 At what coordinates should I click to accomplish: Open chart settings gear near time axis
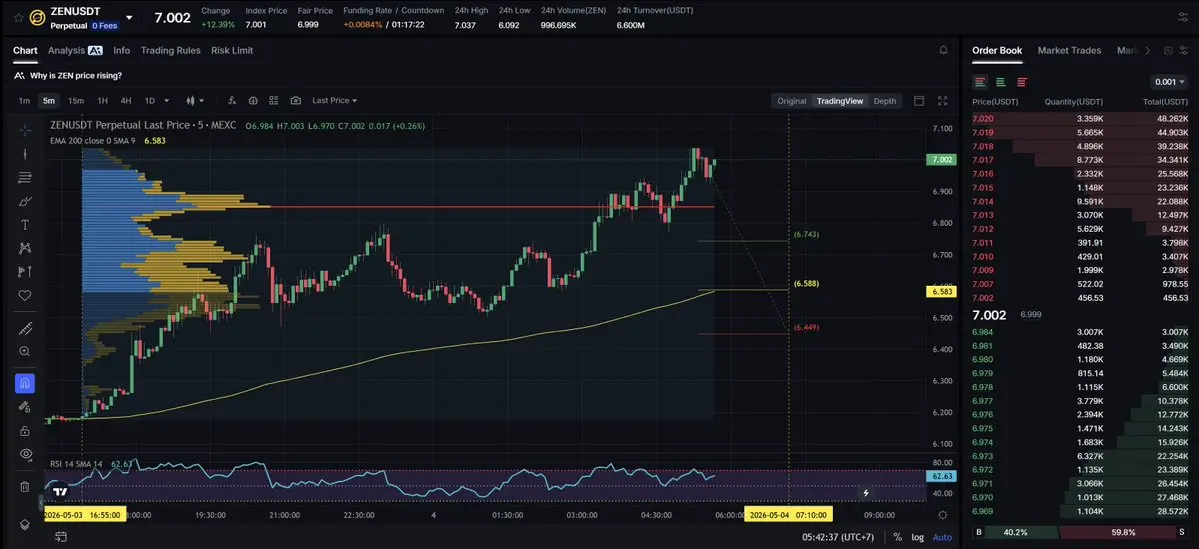943,515
